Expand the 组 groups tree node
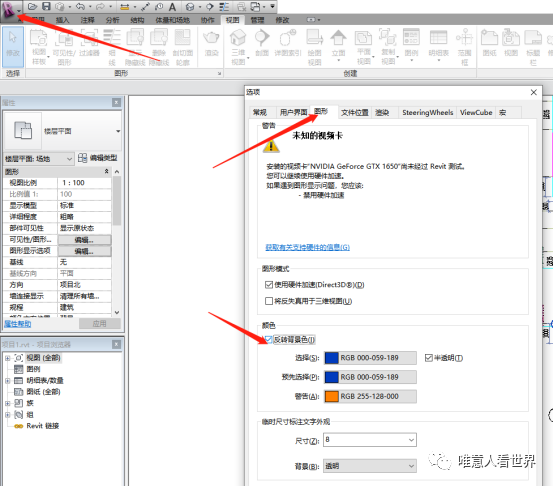This screenshot has height=486, width=553. click(x=7, y=414)
